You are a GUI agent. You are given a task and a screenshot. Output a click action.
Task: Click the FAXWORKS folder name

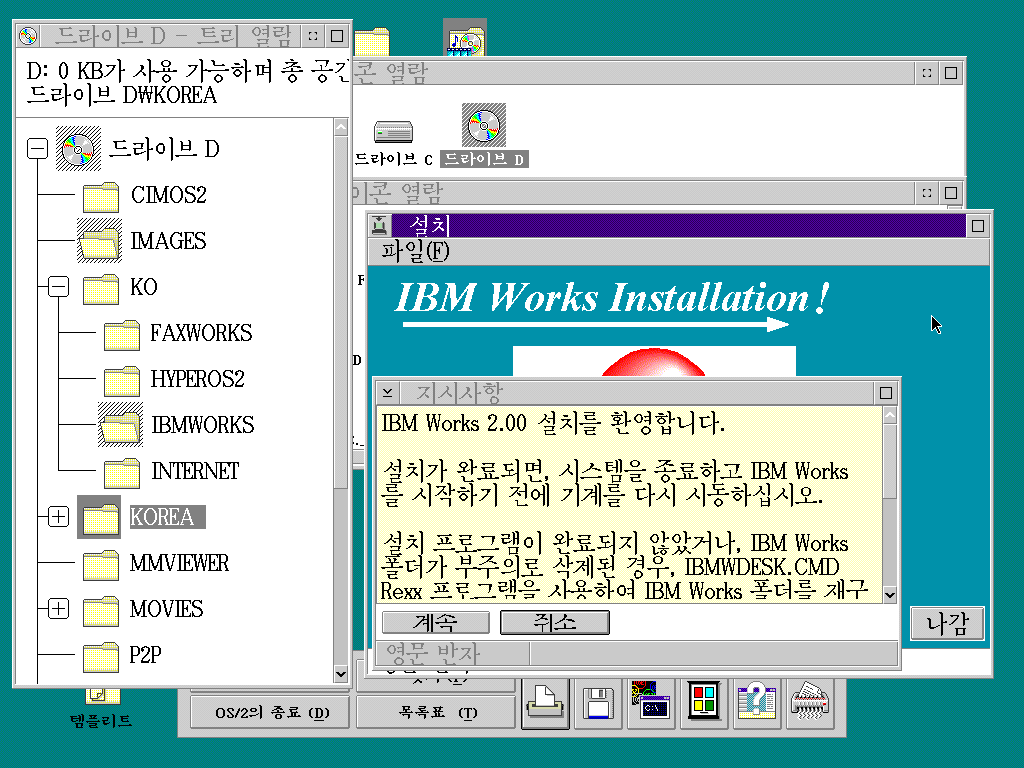(201, 333)
